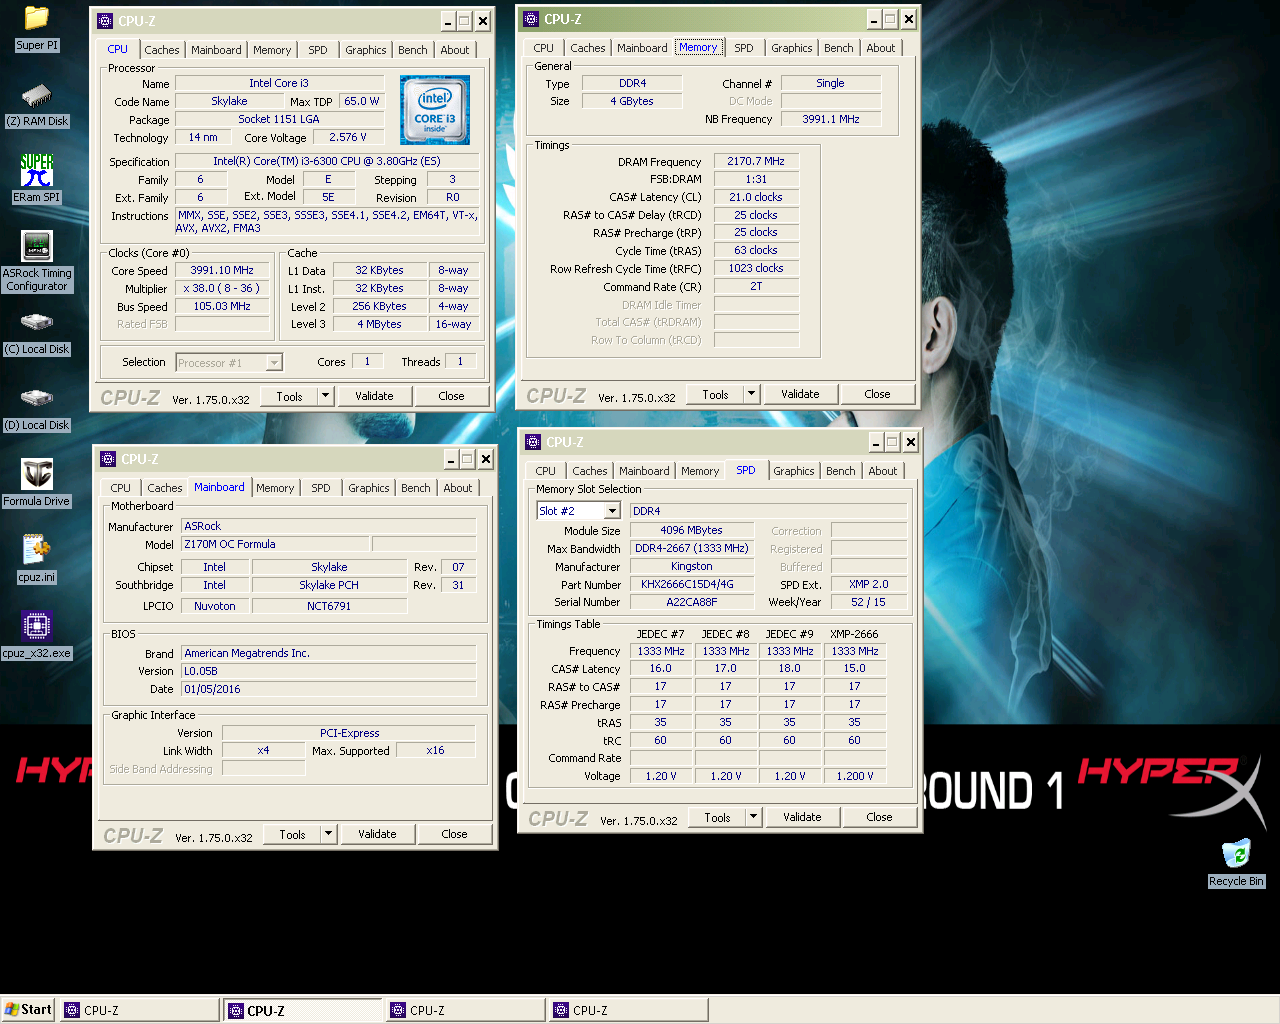Click the Intel Core i3 logo badge
The image size is (1280, 1024).
pos(435,110)
